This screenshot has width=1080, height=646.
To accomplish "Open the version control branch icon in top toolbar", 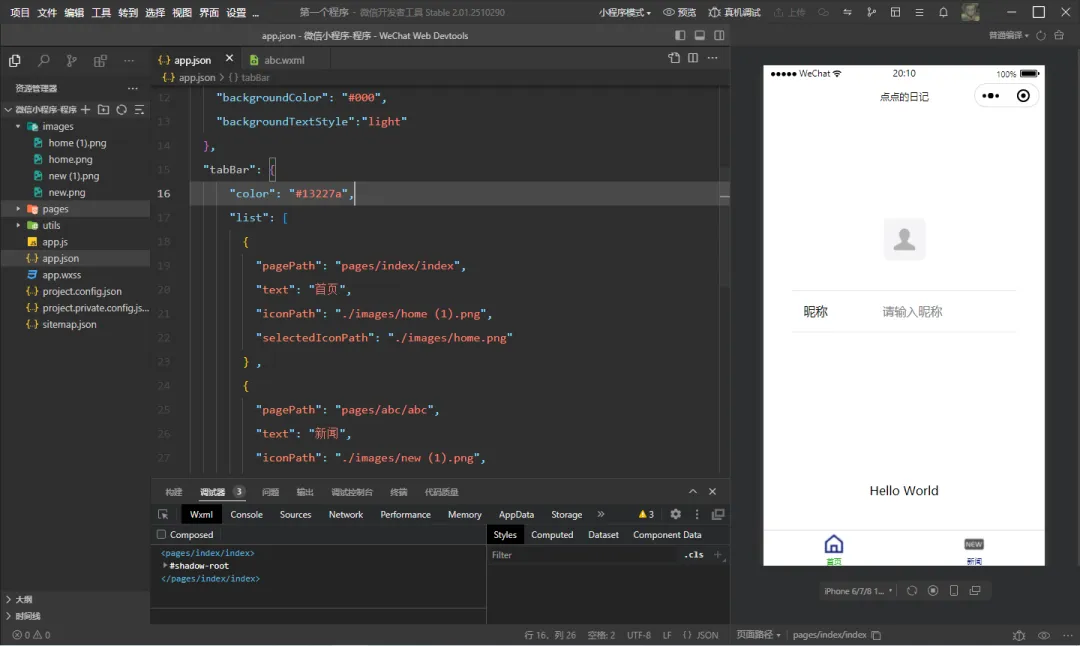I will click(x=871, y=12).
